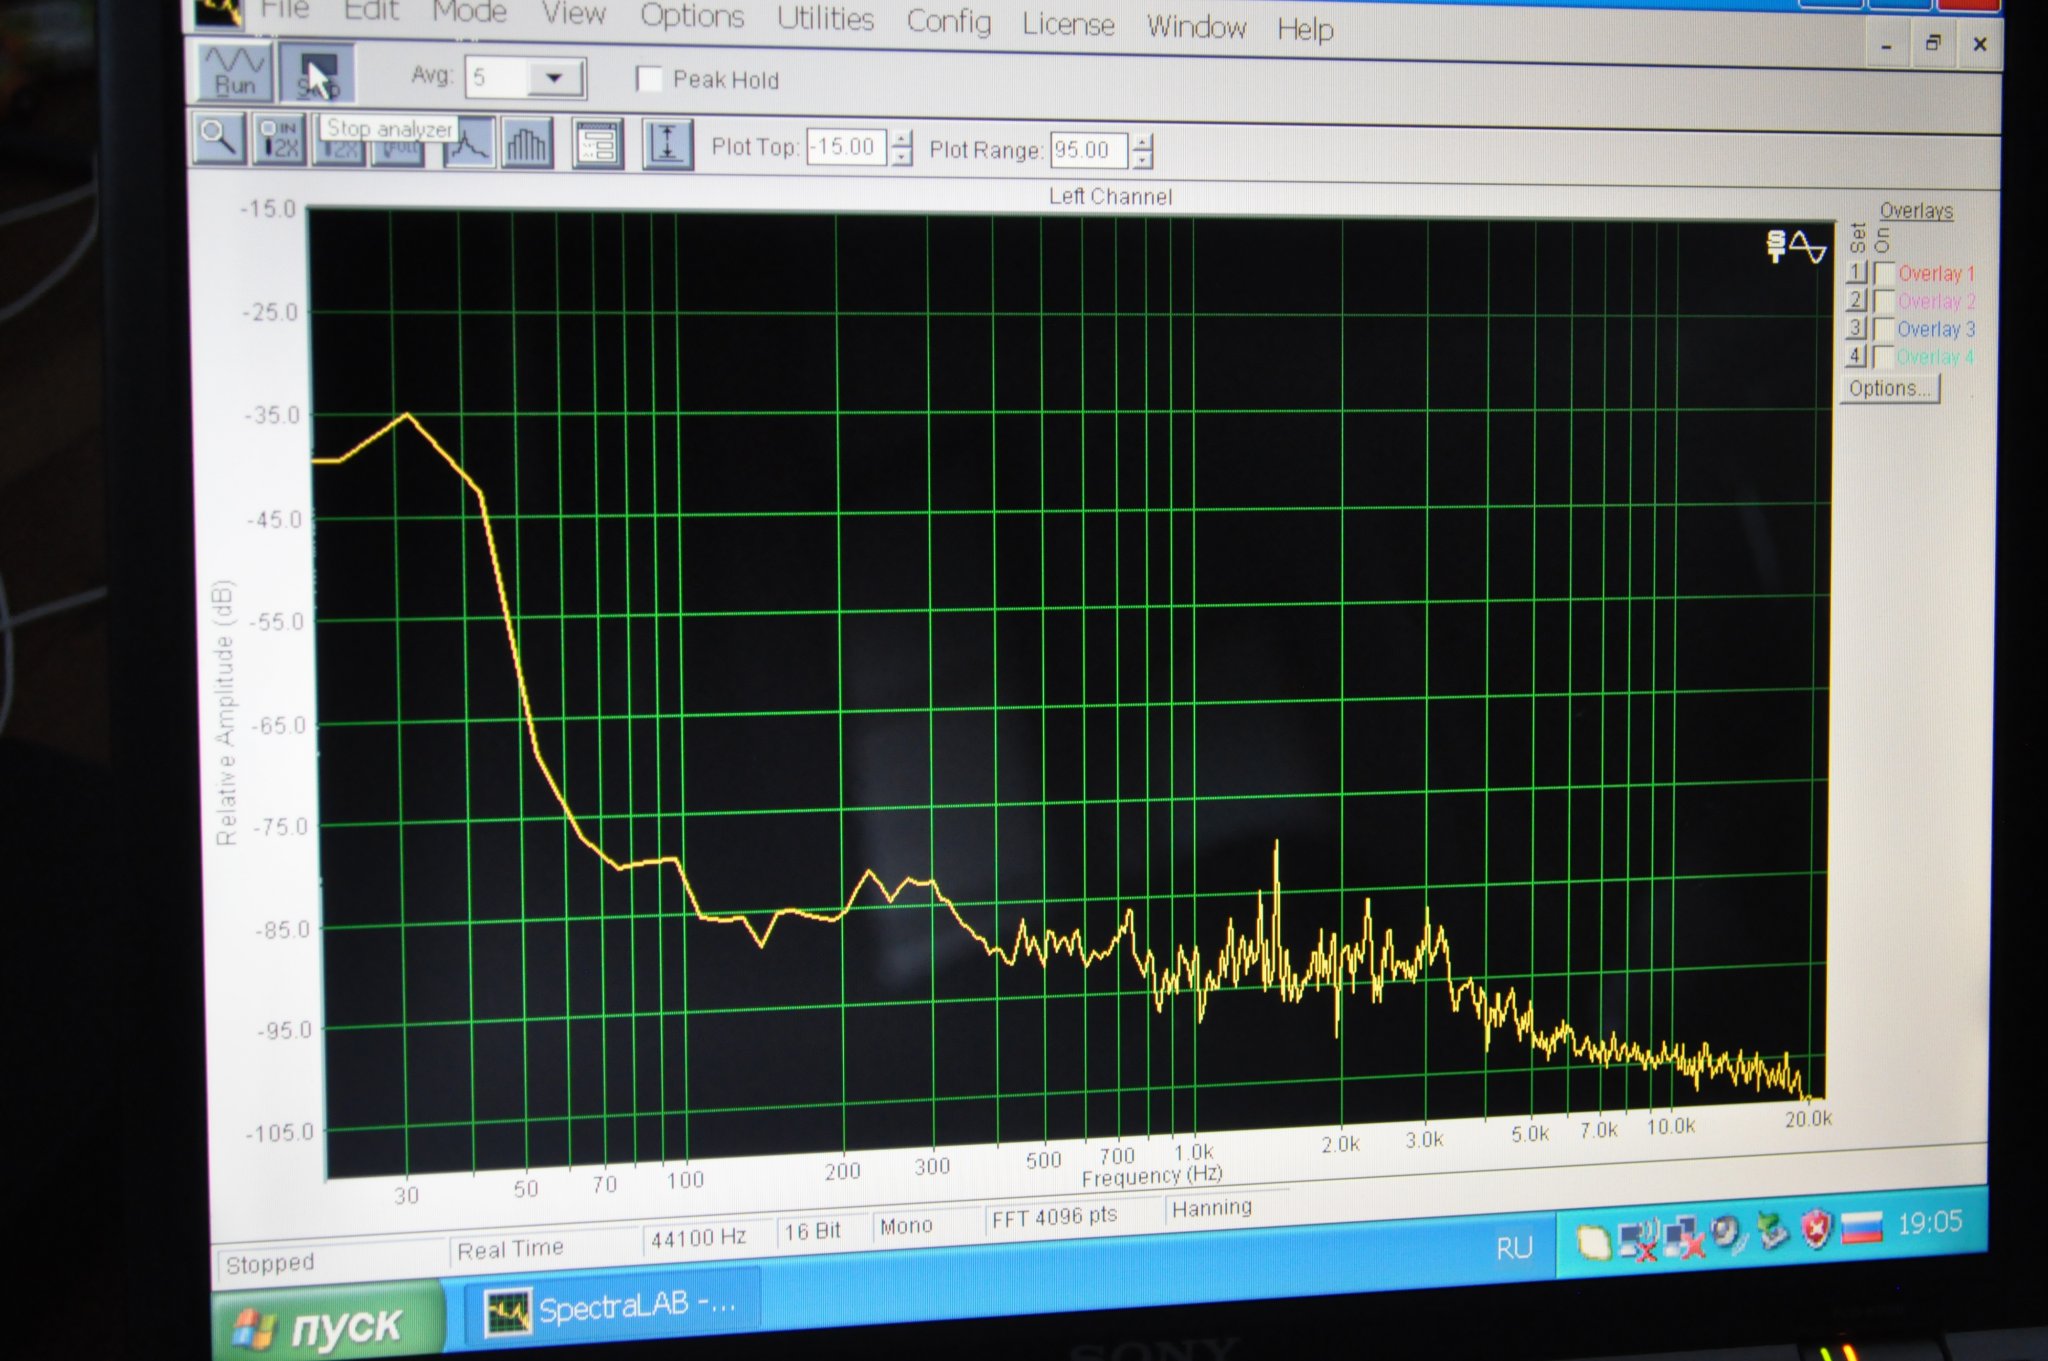The image size is (2048, 1361).
Task: Click the red security shield tray icon
Action: pyautogui.click(x=1816, y=1228)
